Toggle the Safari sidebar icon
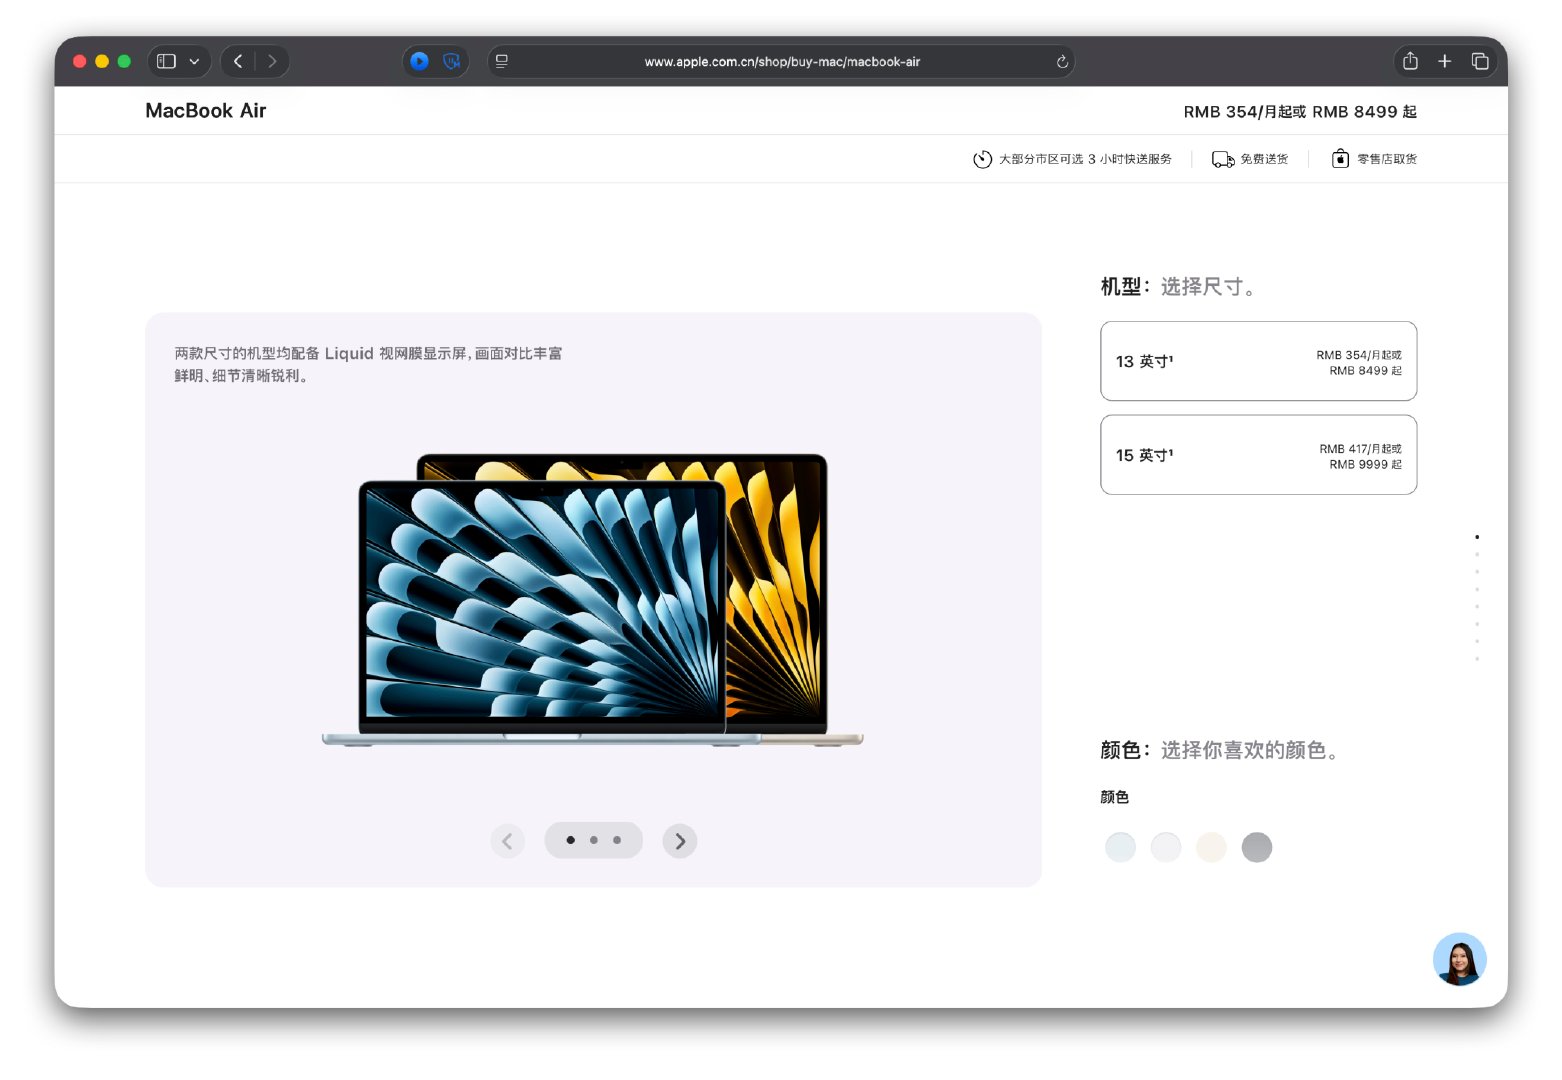The height and width of the screenshot is (1080, 1562). pyautogui.click(x=167, y=61)
